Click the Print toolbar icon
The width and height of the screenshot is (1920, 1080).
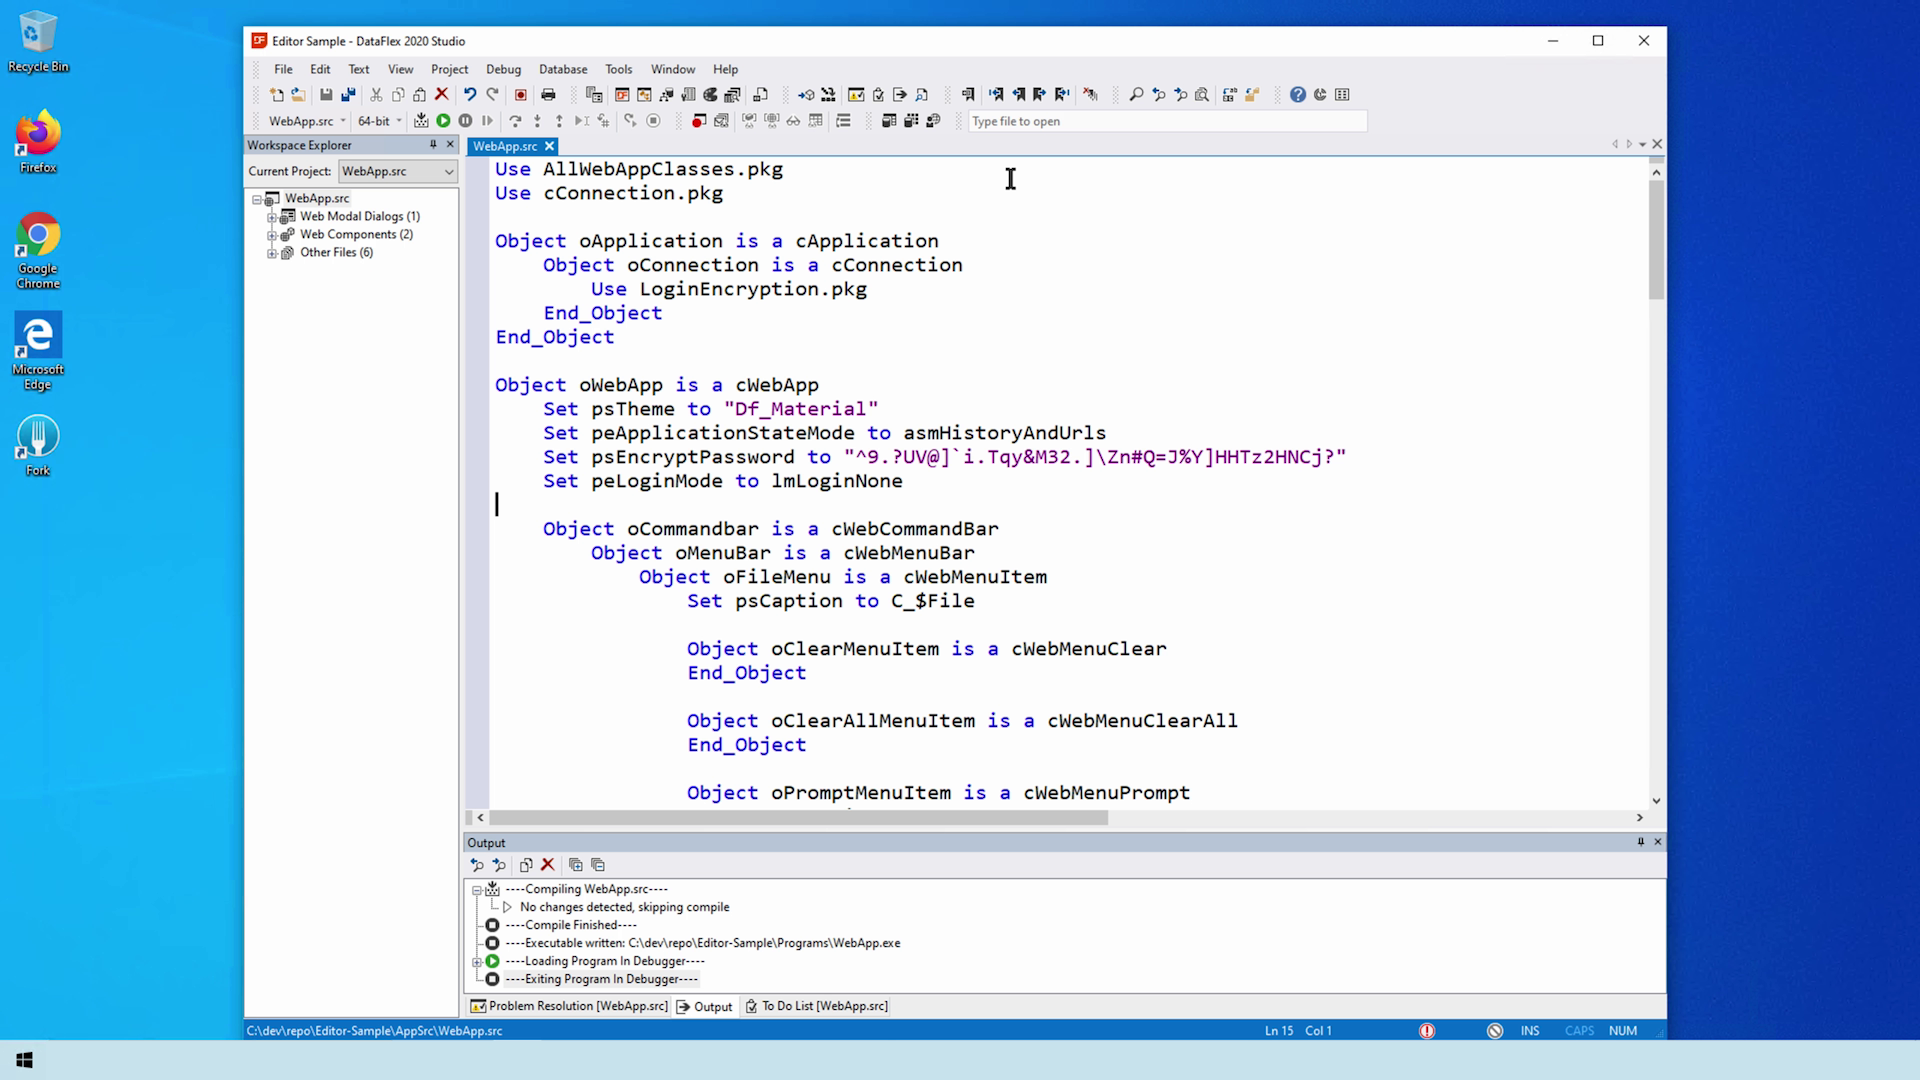click(x=548, y=95)
